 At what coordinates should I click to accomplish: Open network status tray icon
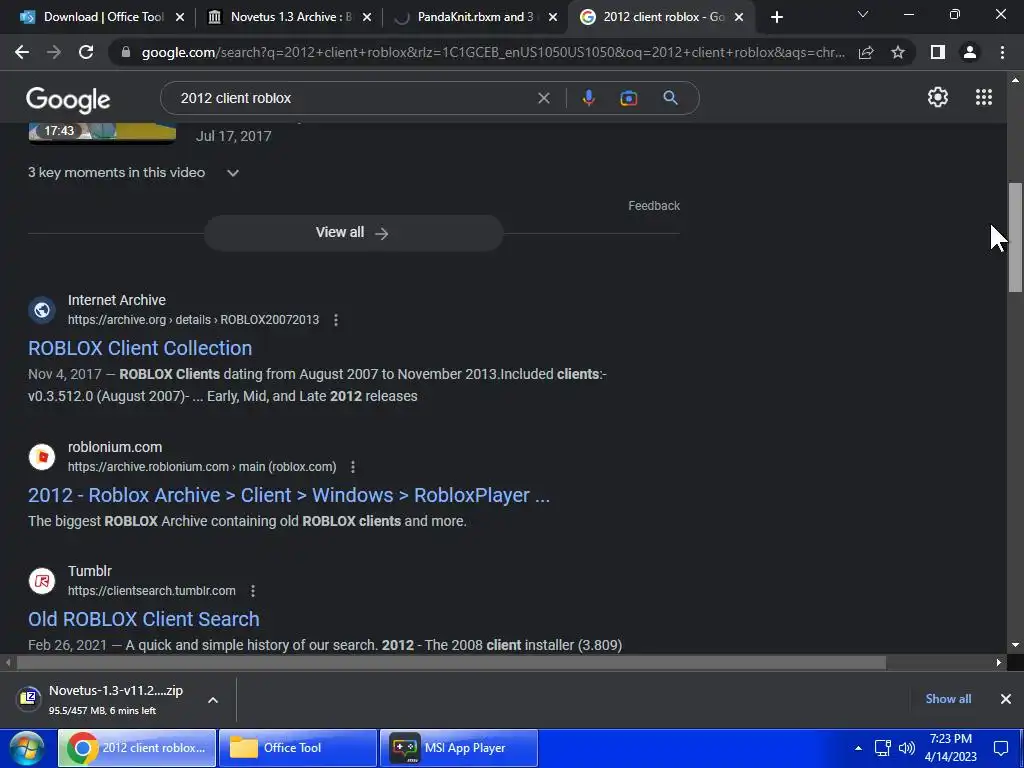point(883,748)
